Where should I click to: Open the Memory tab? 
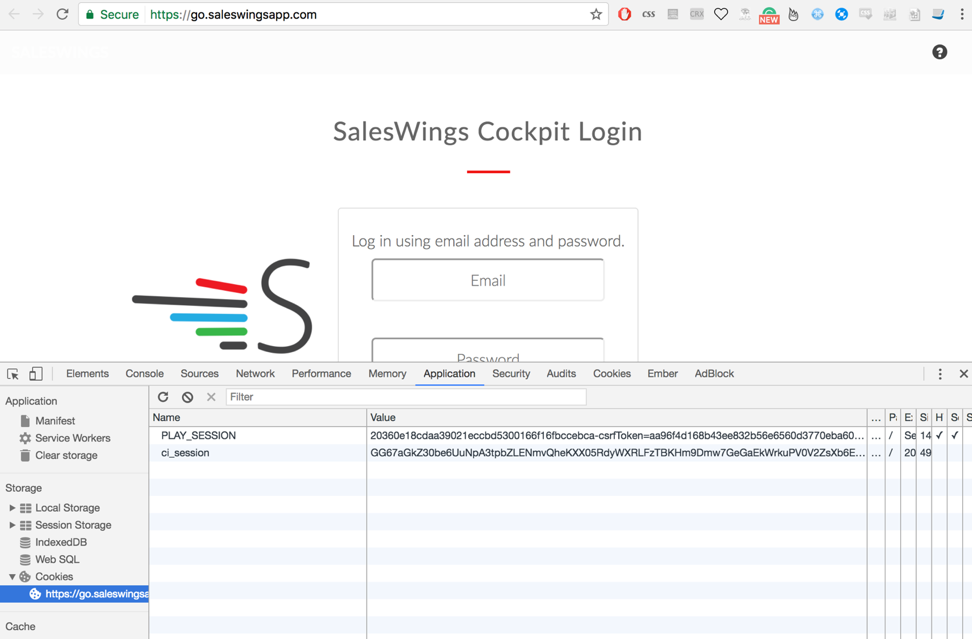click(x=387, y=374)
